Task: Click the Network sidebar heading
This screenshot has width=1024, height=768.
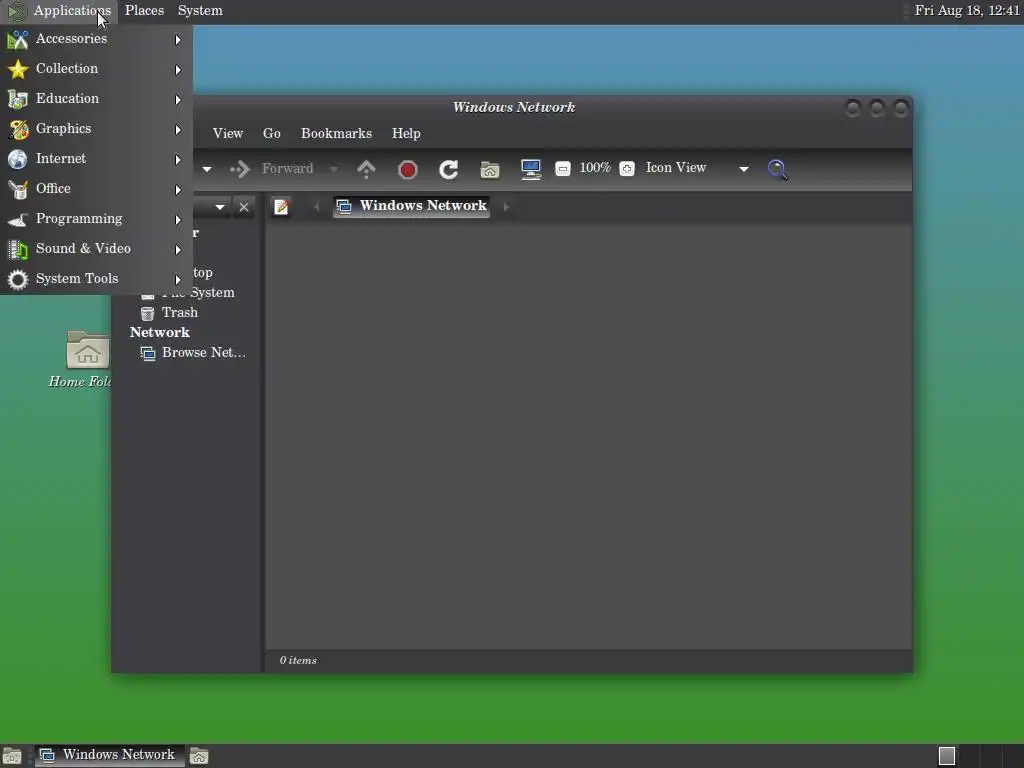Action: point(159,332)
